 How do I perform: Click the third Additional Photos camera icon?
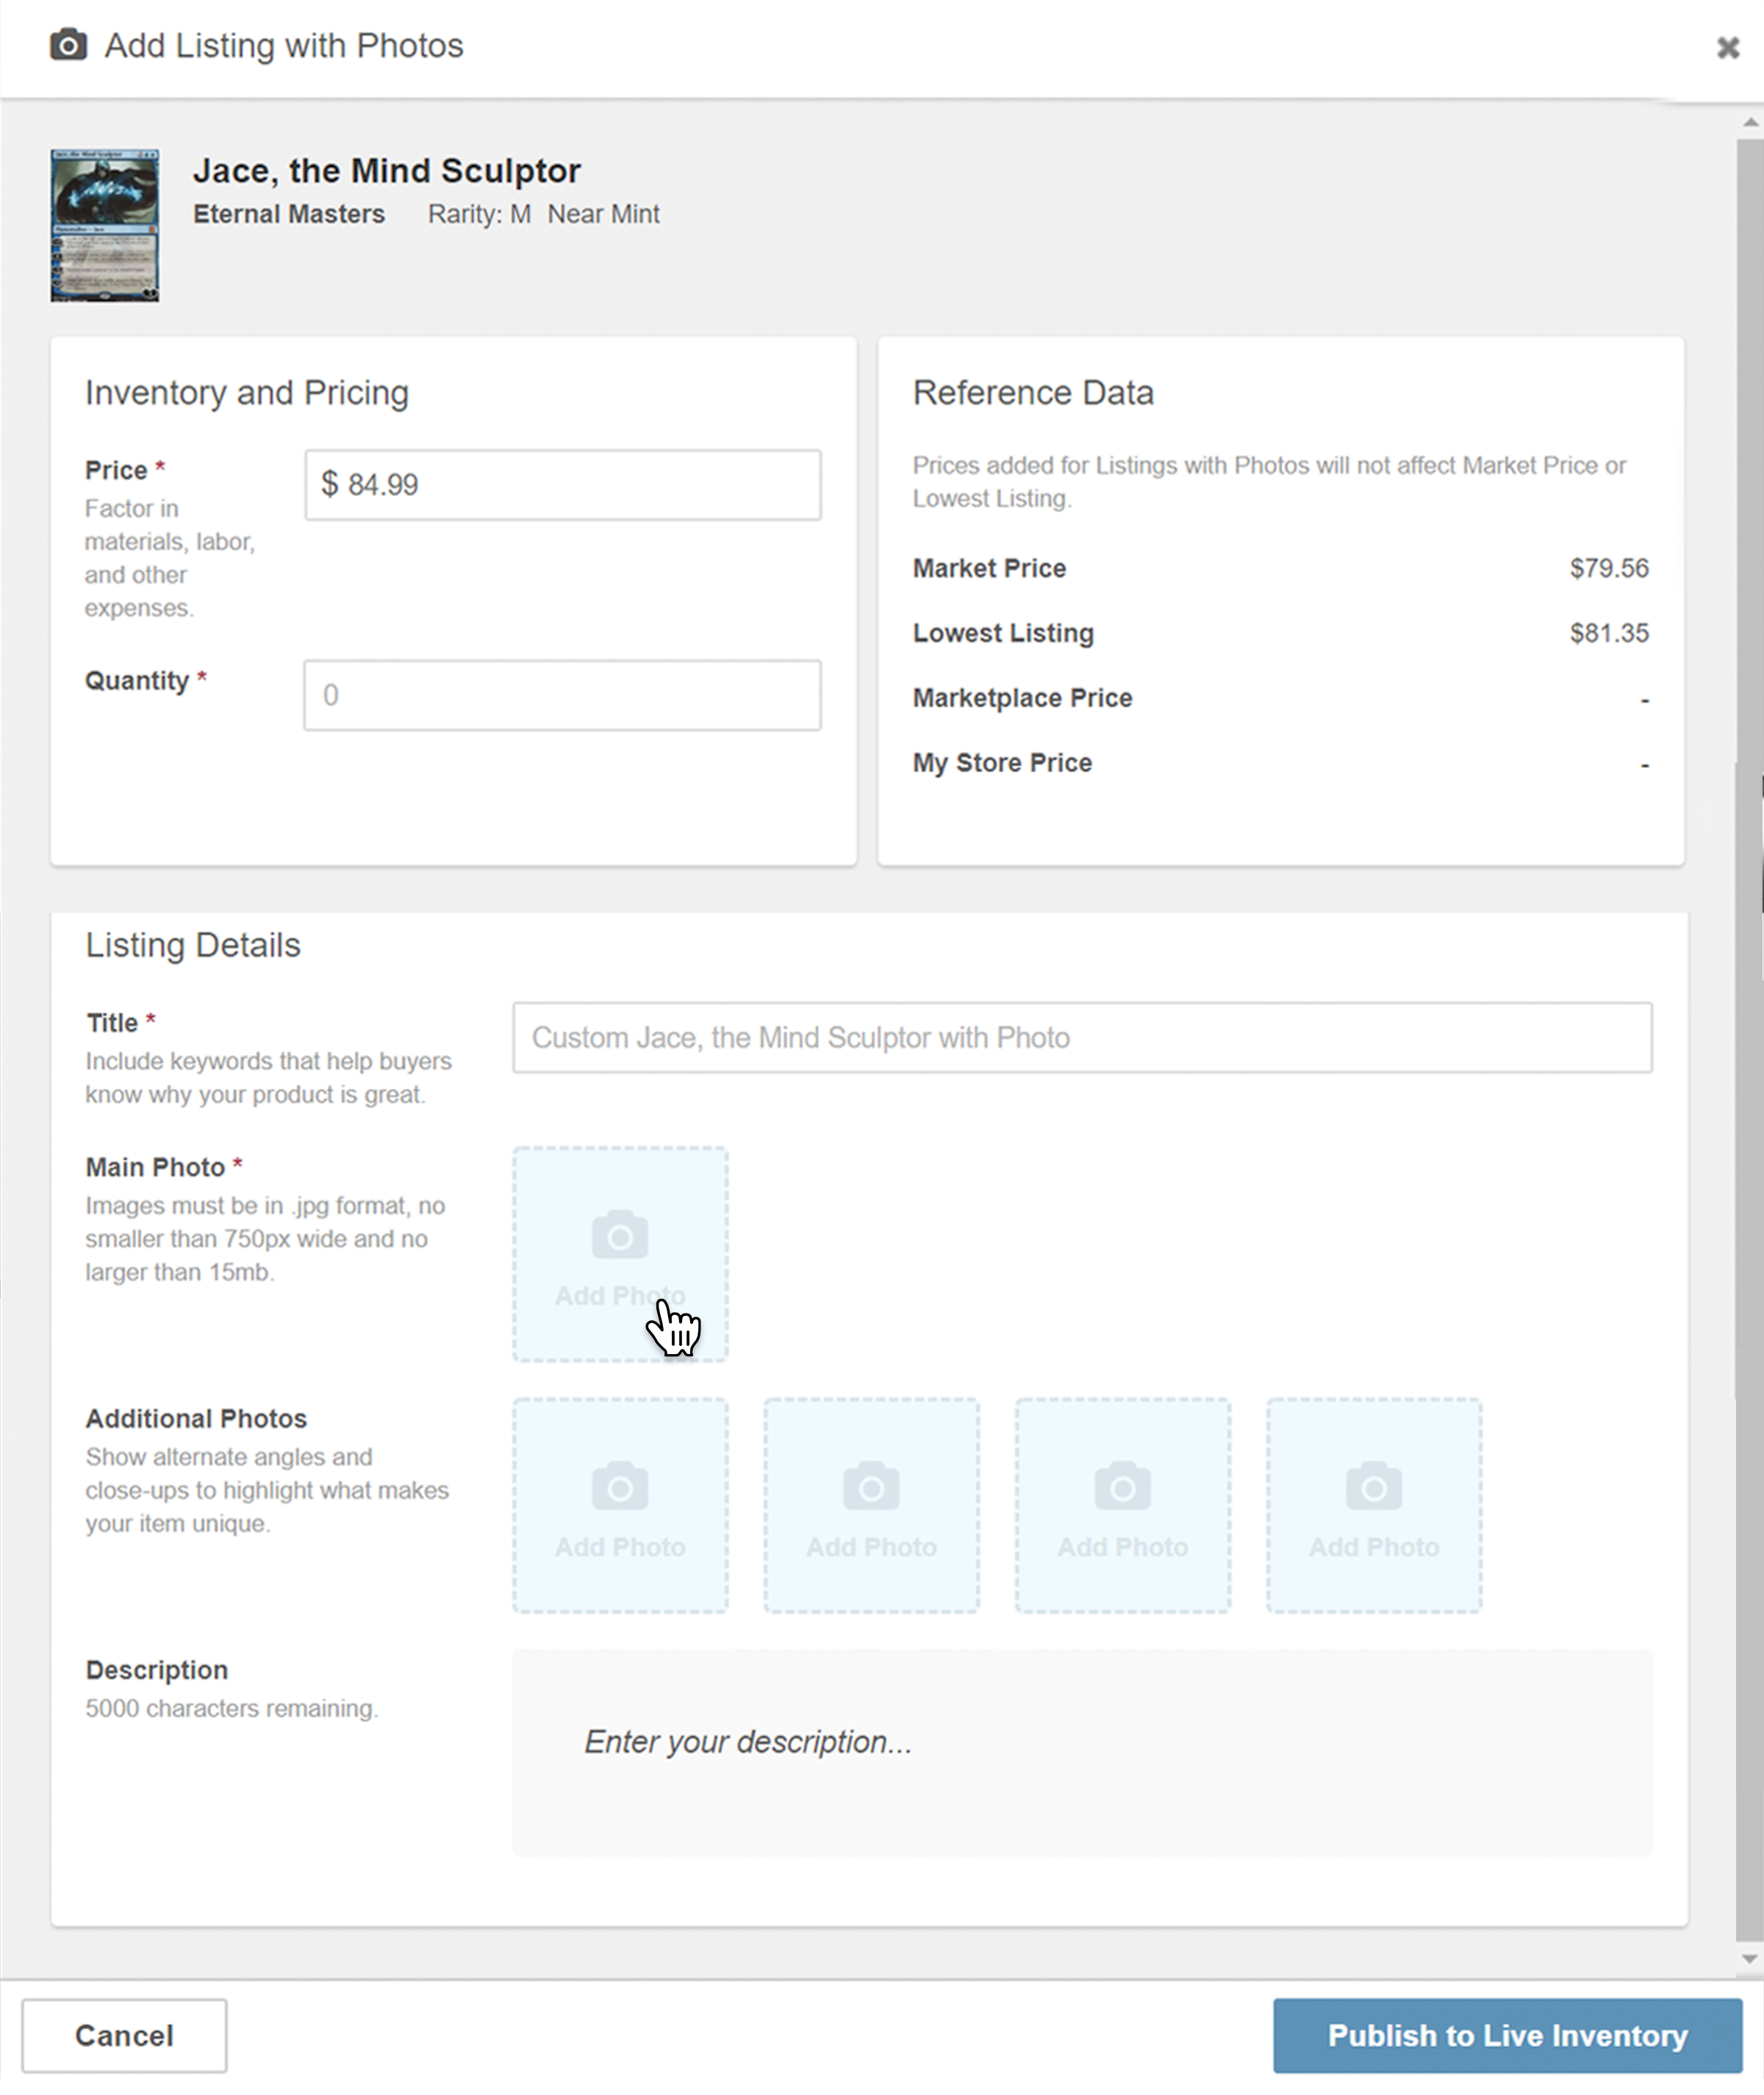[x=1122, y=1487]
